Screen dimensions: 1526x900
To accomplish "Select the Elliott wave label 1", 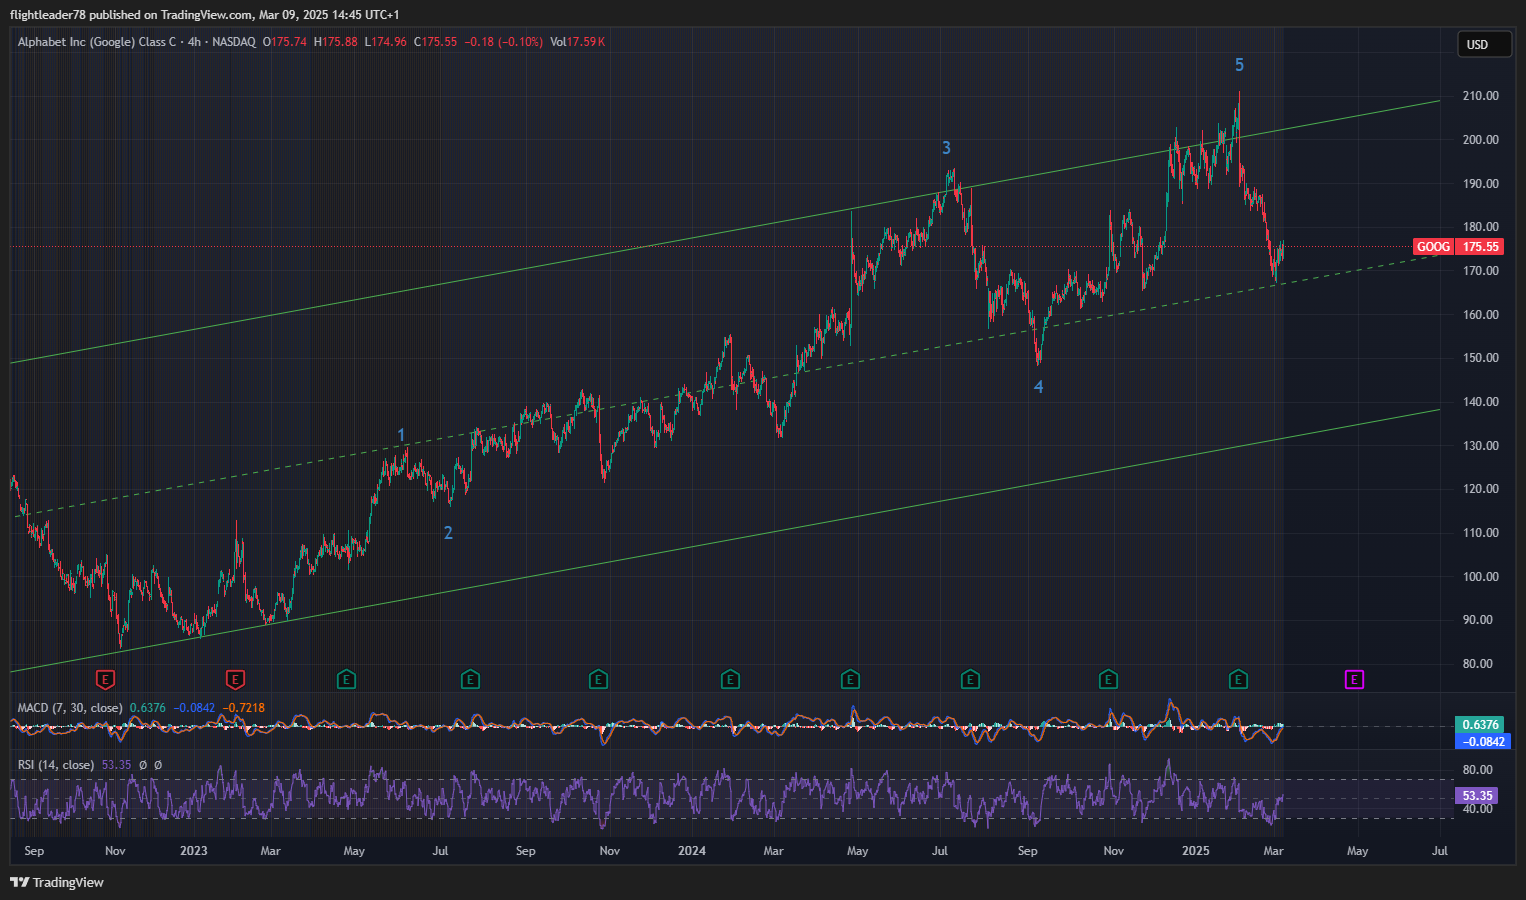I will click(401, 435).
